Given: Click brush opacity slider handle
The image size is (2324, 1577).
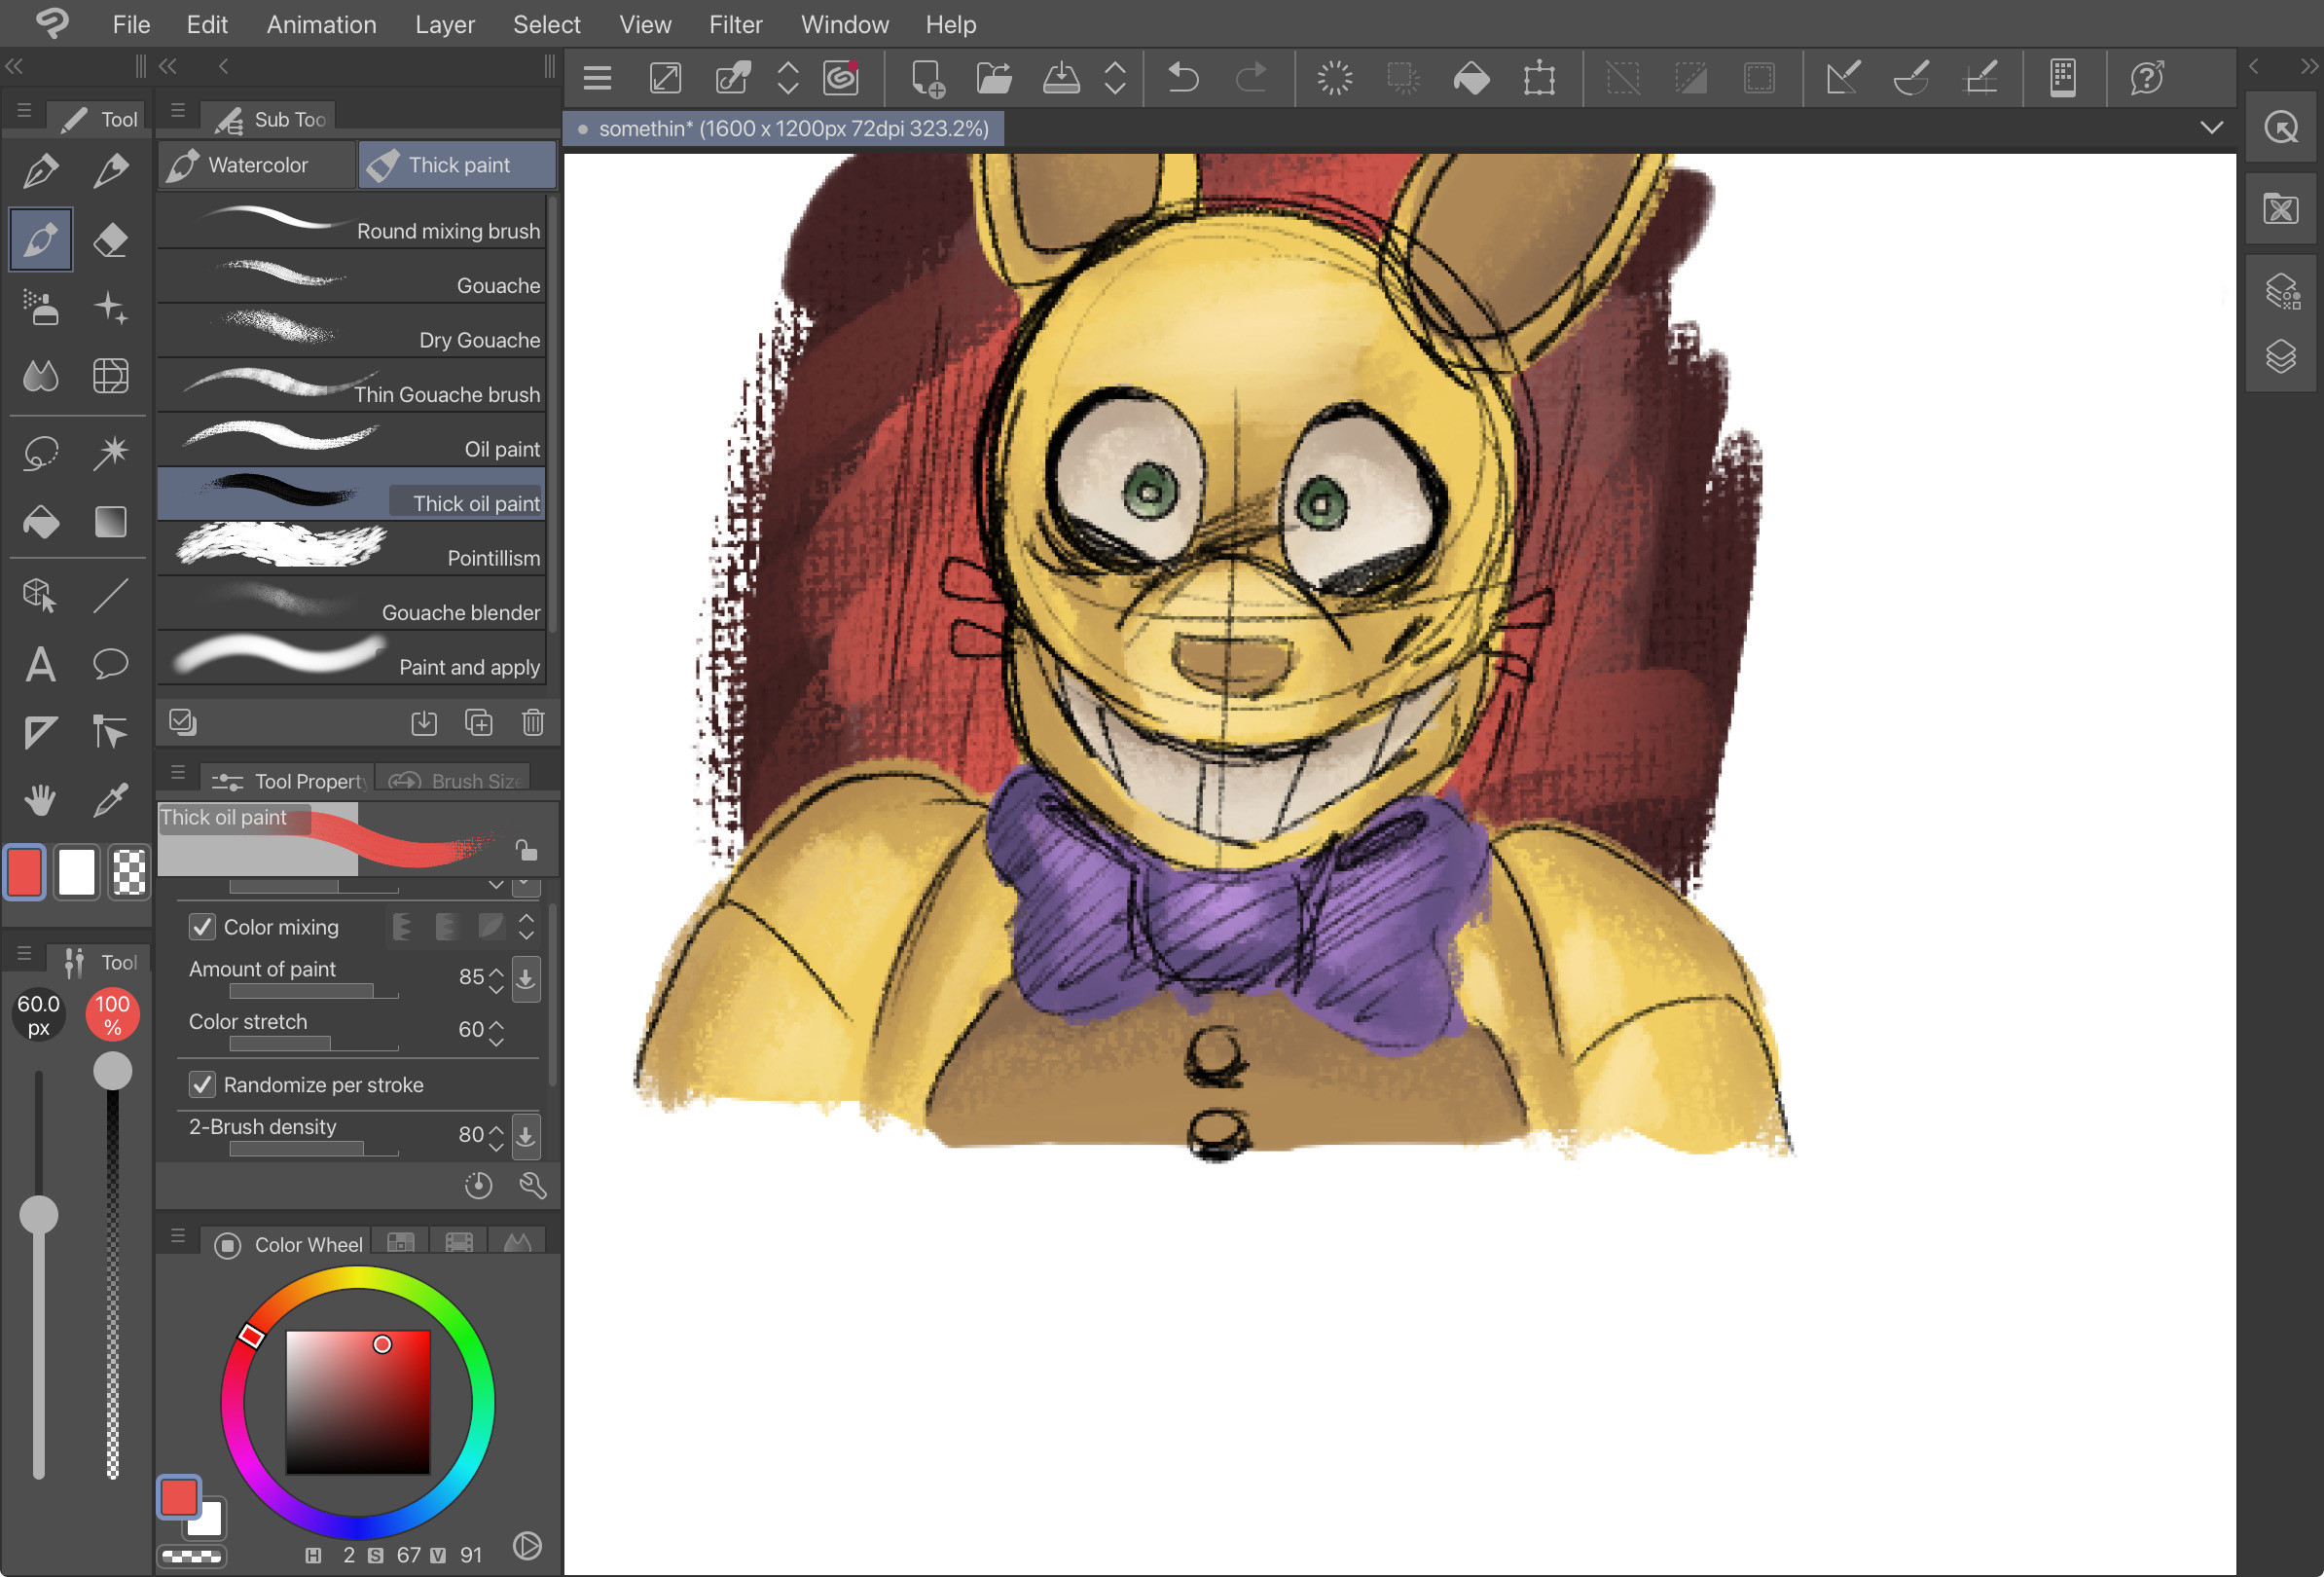Looking at the screenshot, I should click(x=113, y=1070).
